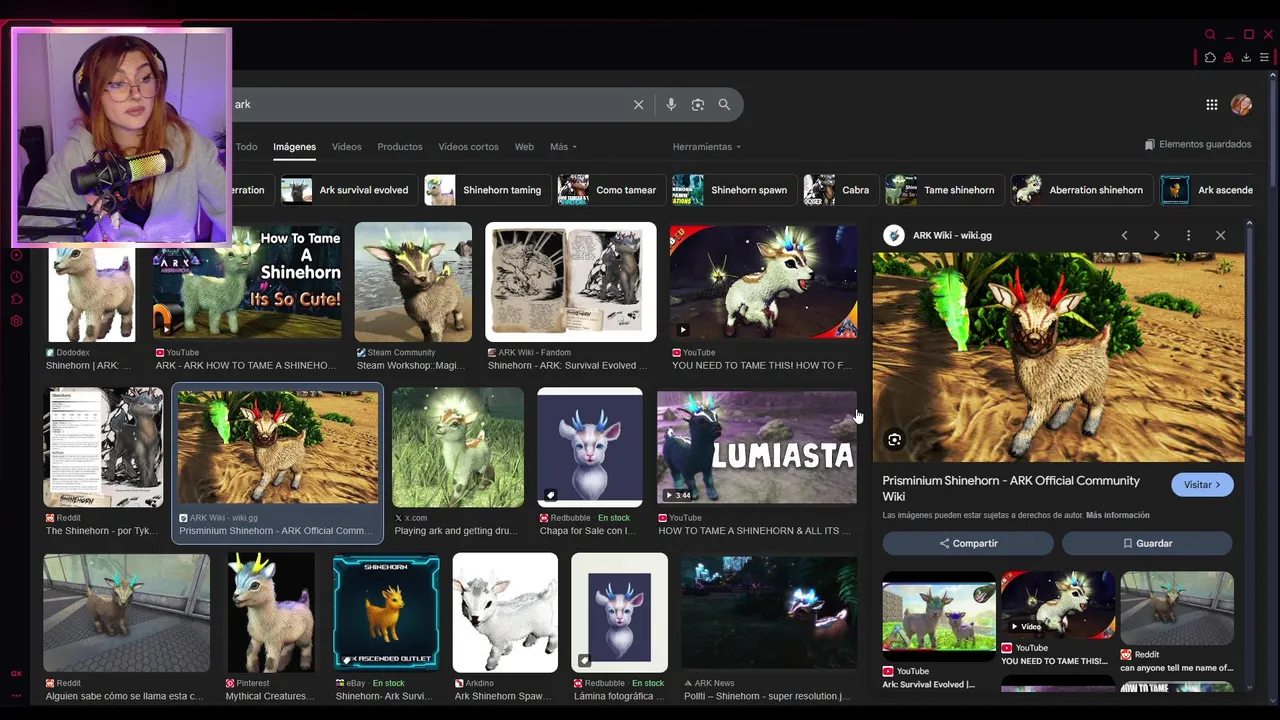Open History clock icon in sidebar
This screenshot has width=1280, height=720.
coord(16,277)
